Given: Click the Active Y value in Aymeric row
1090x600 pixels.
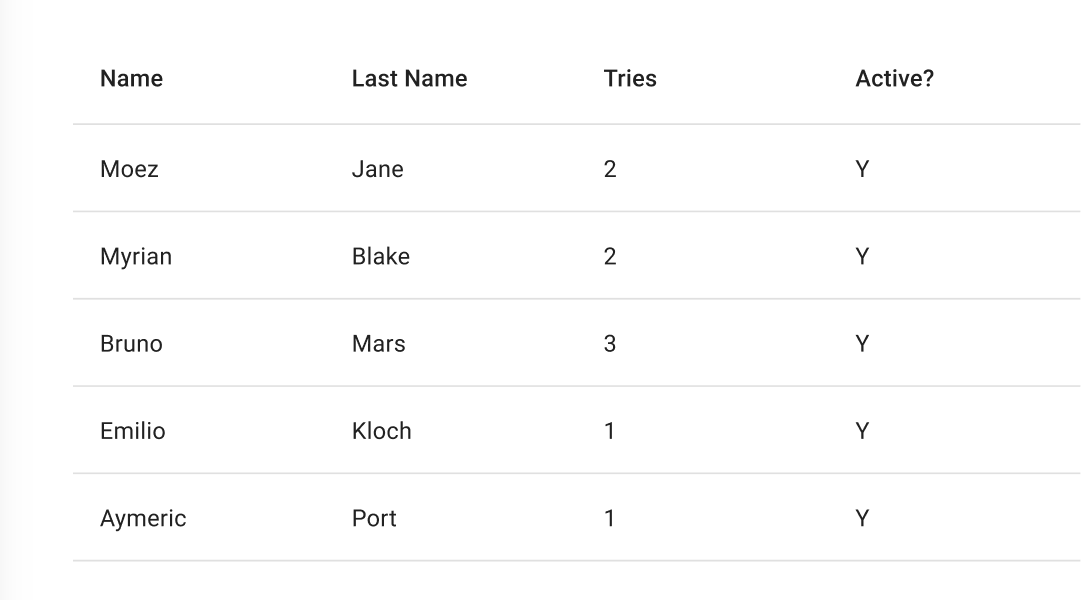Looking at the screenshot, I should click(x=862, y=518).
